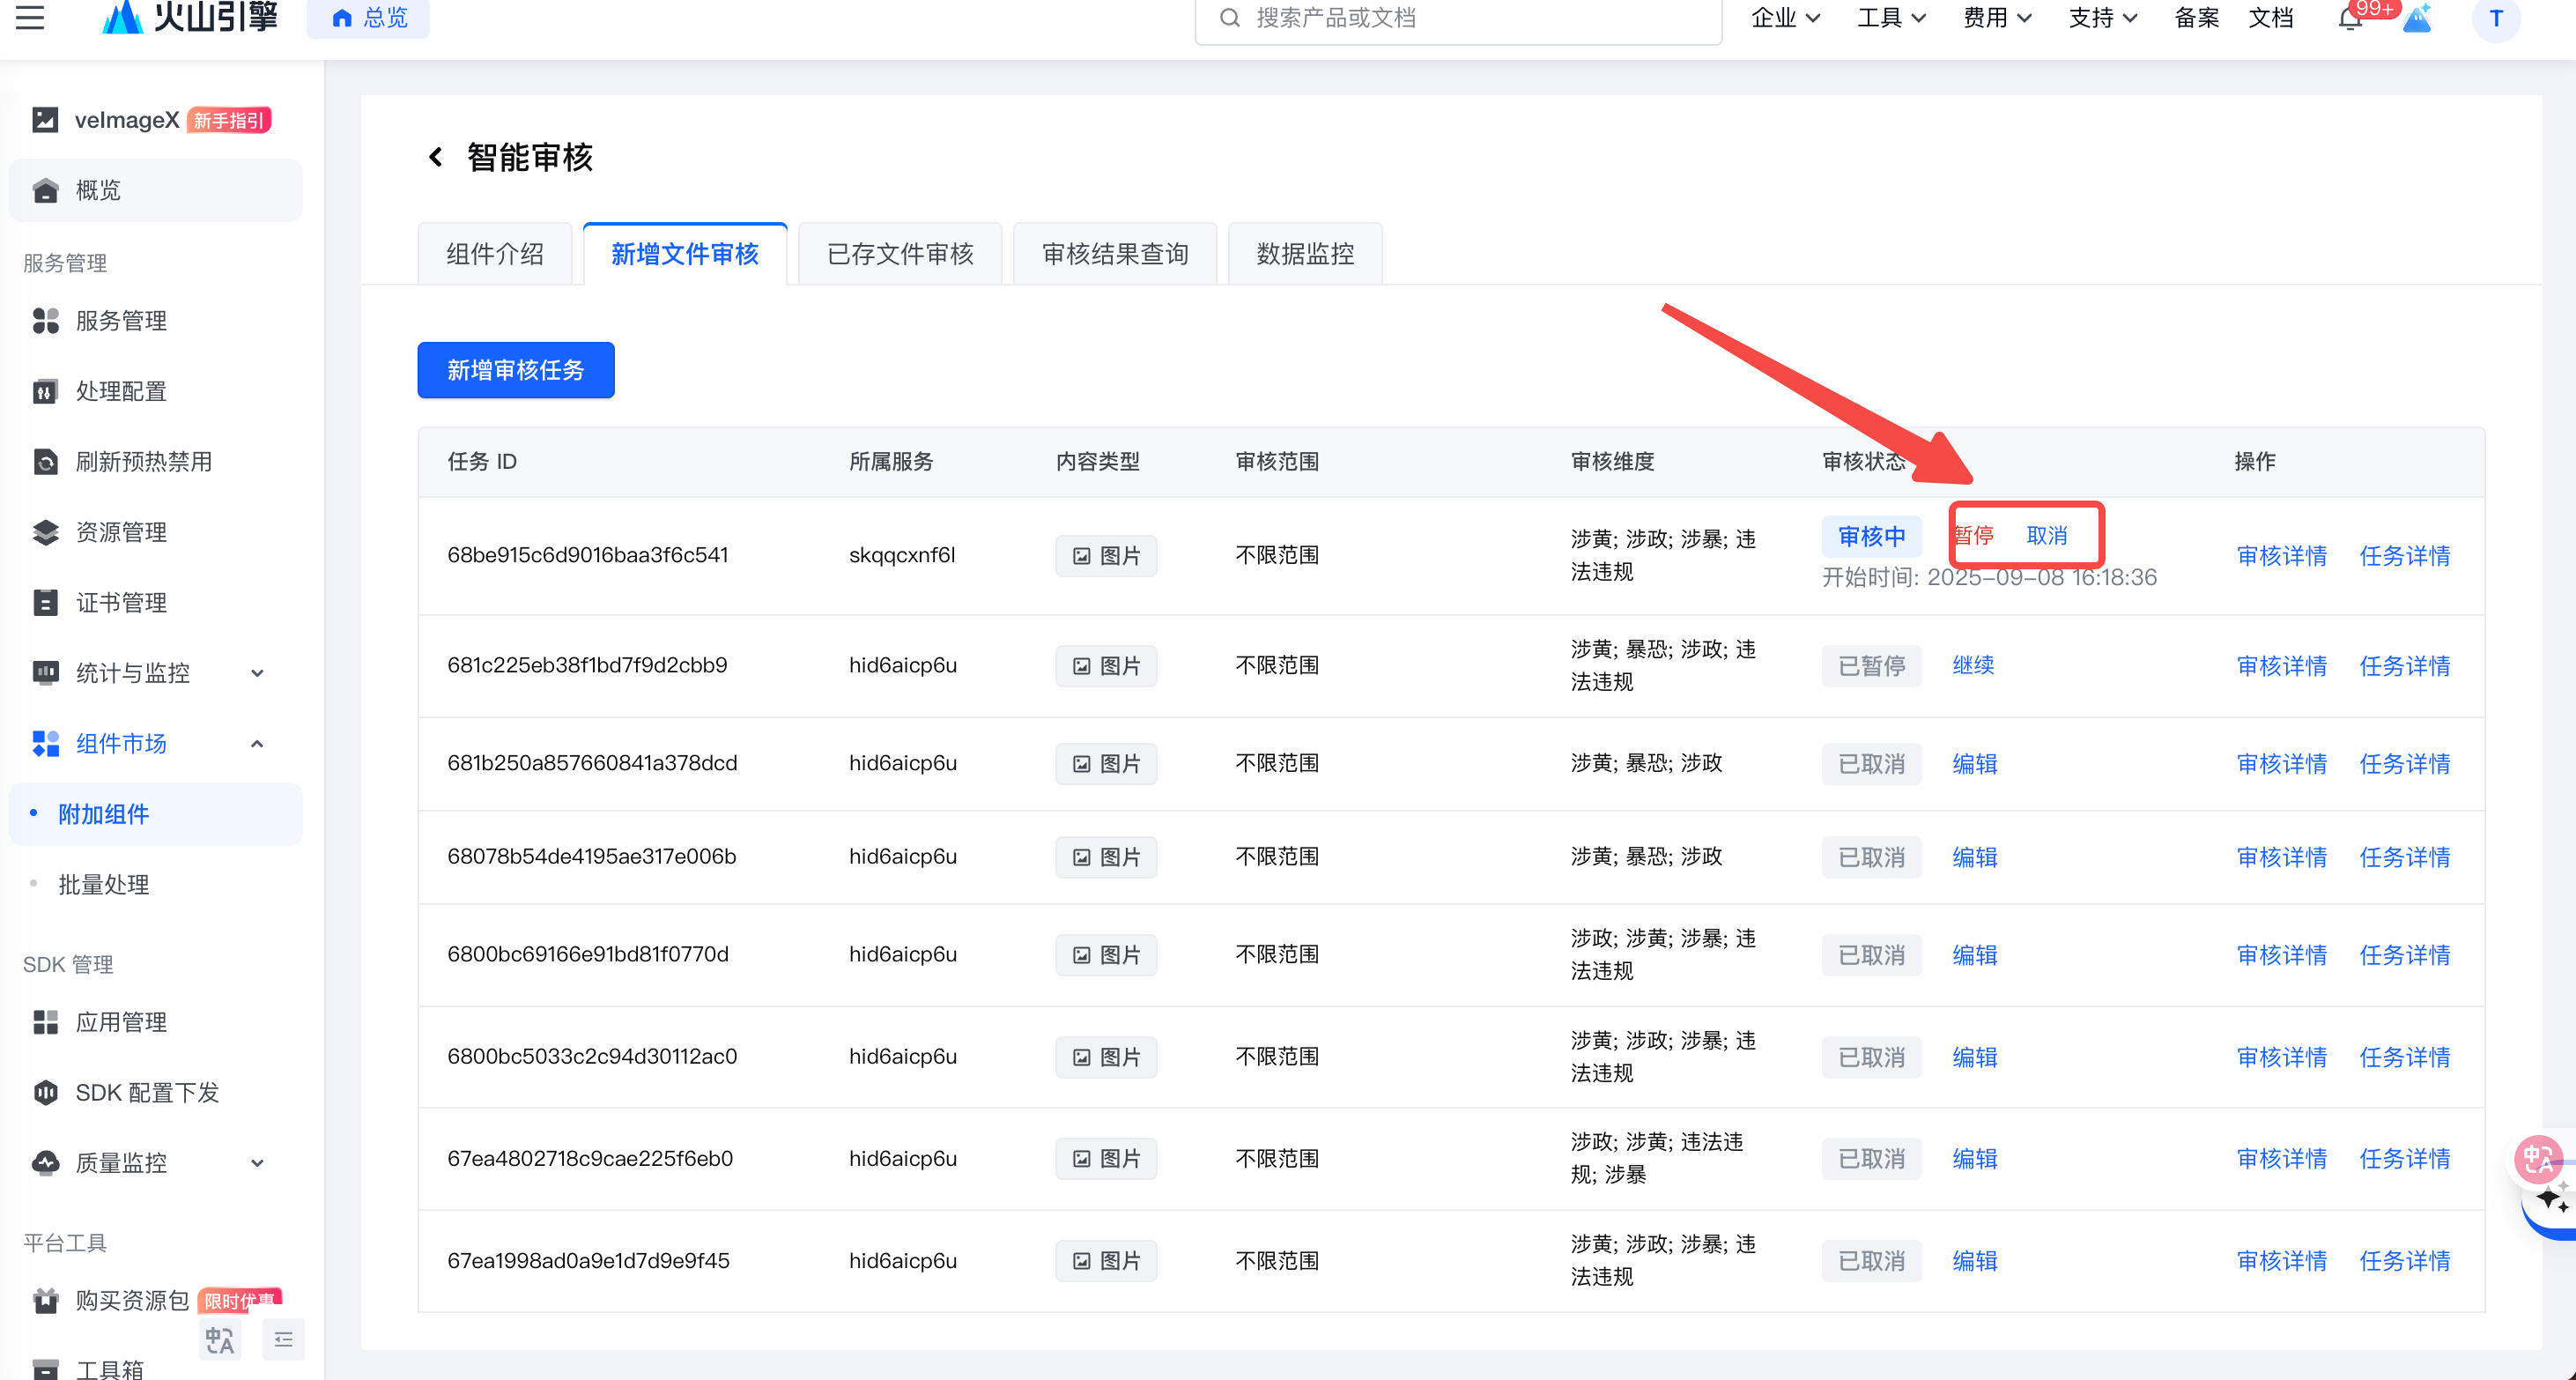Open the notification bell icon
The width and height of the screenshot is (2576, 1380).
click(x=2350, y=19)
